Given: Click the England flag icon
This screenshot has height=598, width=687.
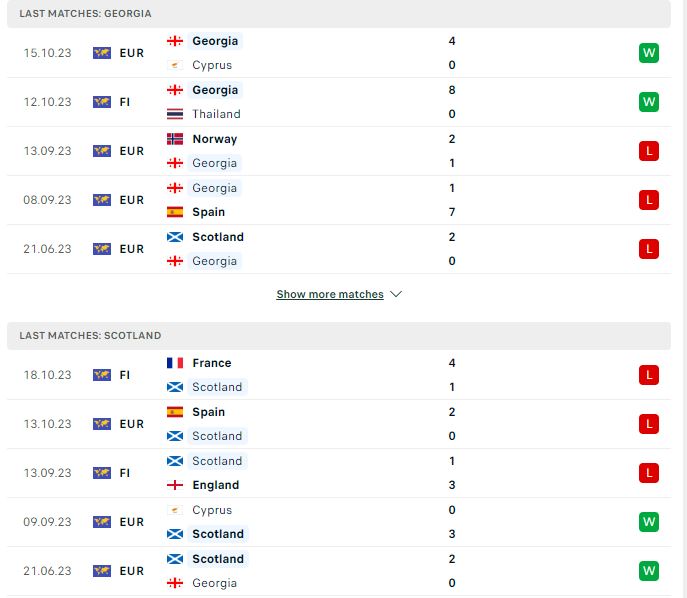Looking at the screenshot, I should [x=175, y=485].
